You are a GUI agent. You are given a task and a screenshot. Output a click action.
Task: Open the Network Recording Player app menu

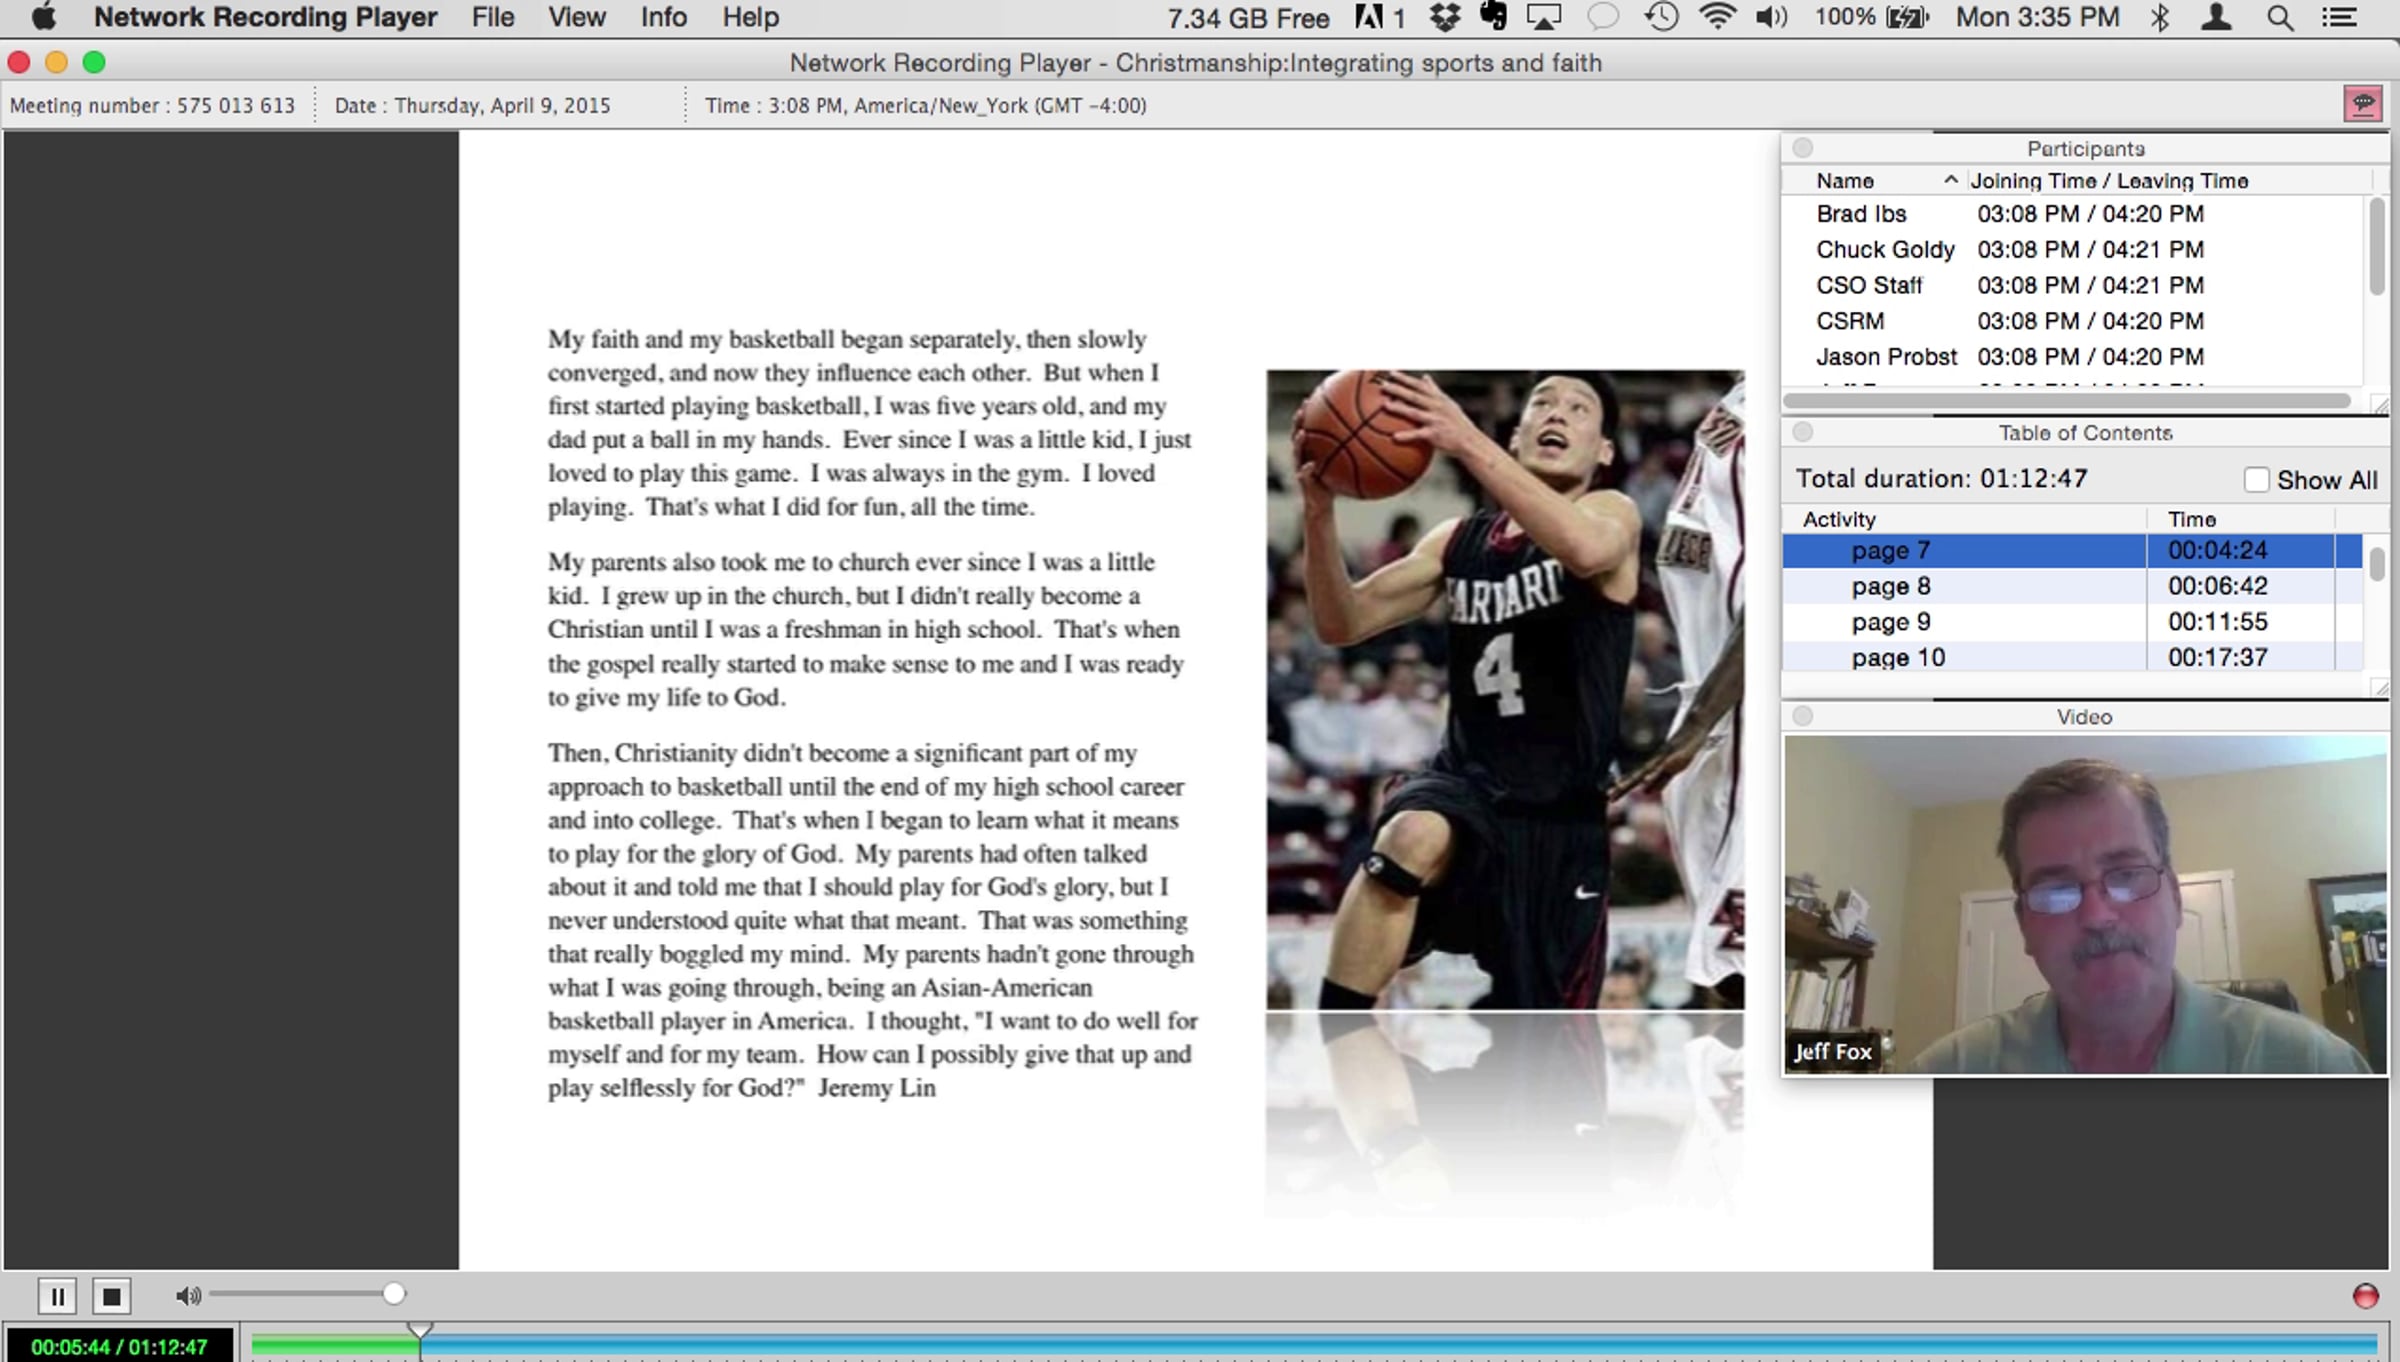coord(266,18)
